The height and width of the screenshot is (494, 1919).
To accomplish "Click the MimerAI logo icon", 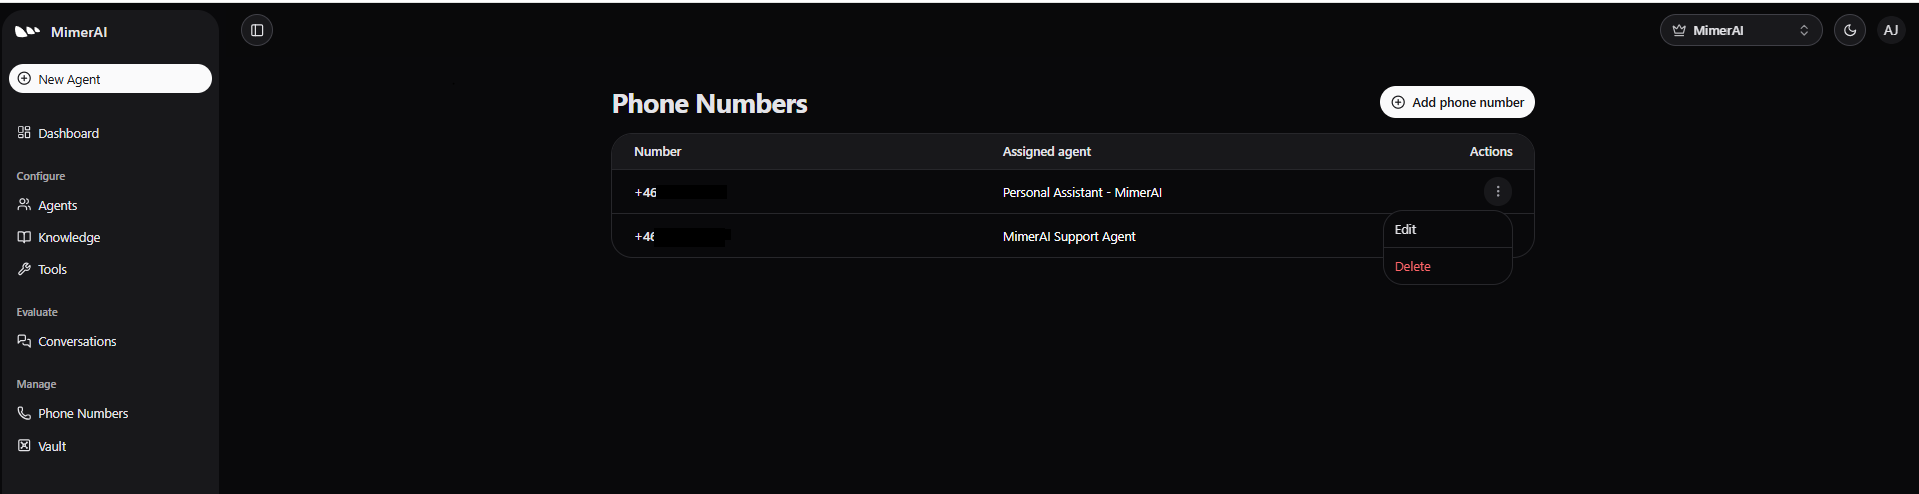I will (x=27, y=32).
